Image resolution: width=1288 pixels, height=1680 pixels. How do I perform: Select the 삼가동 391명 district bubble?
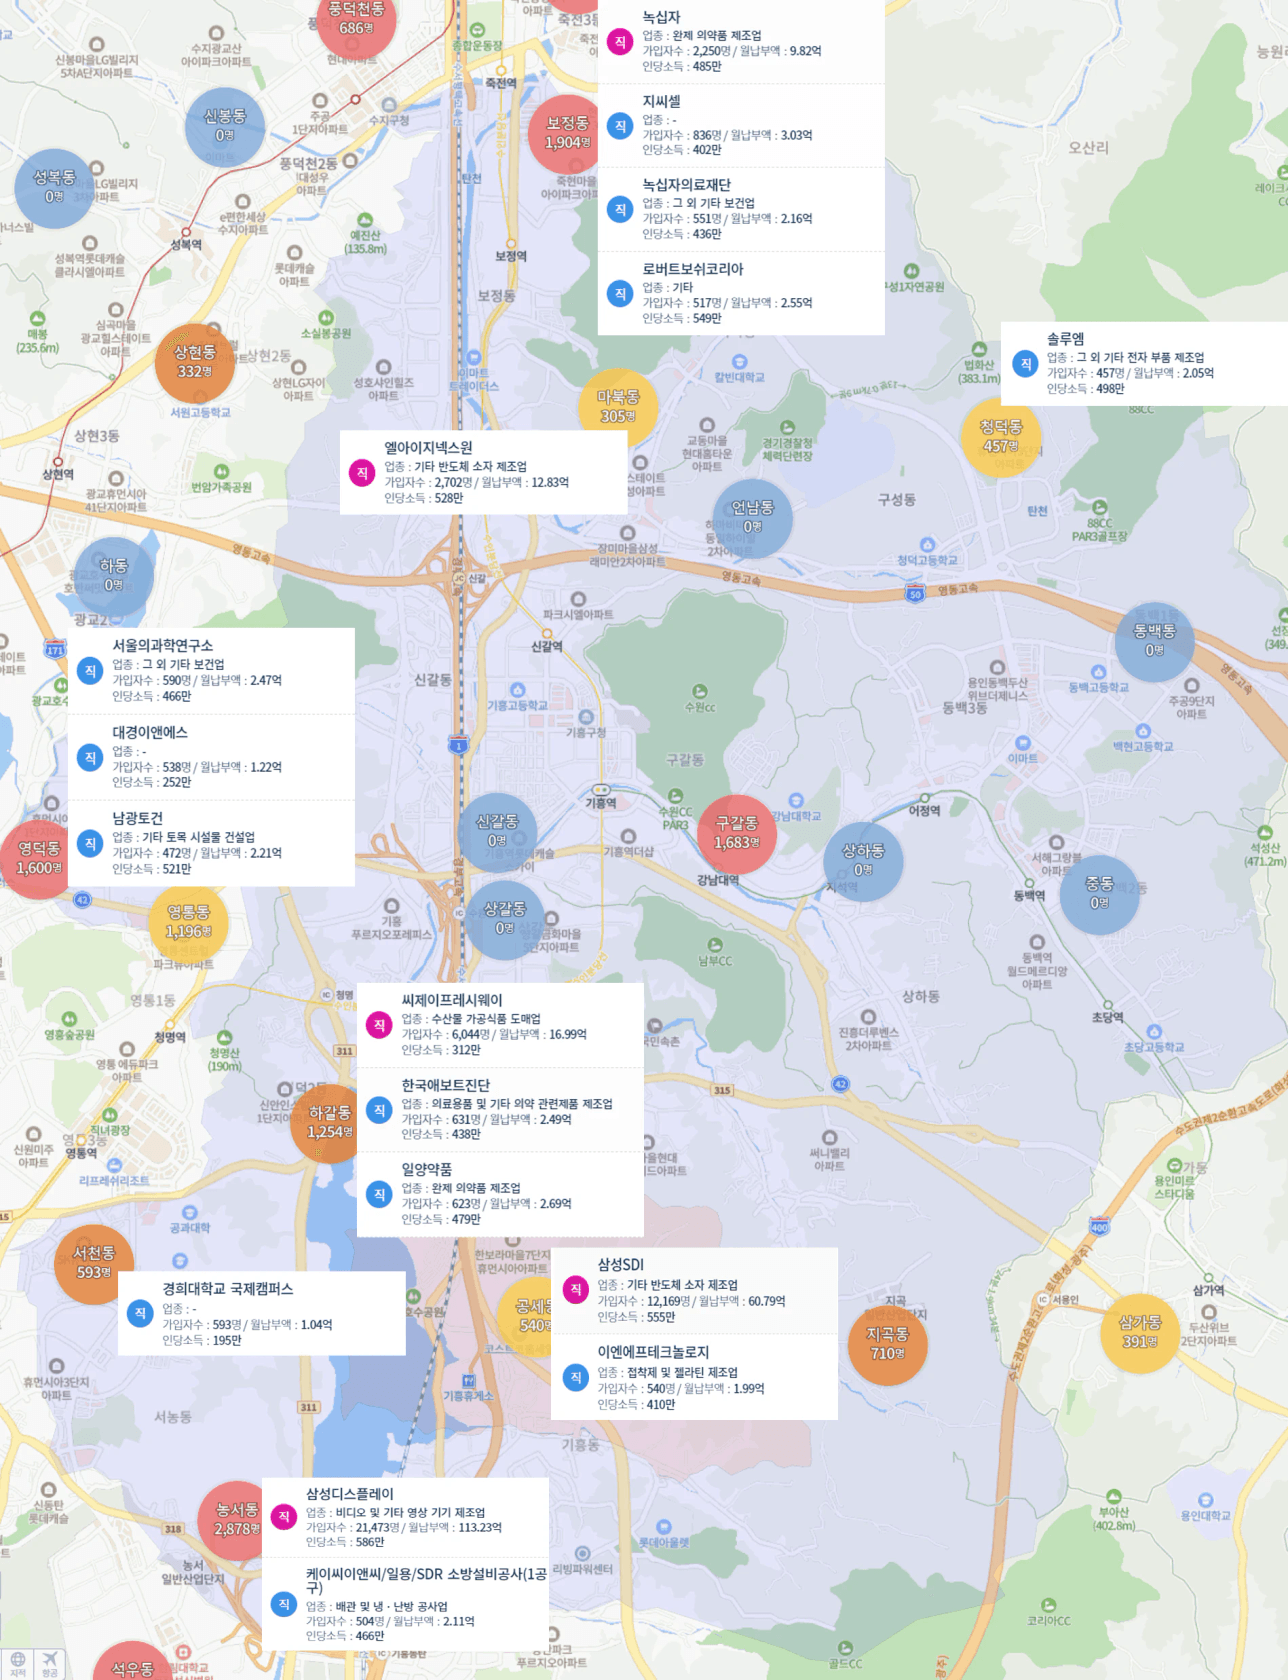[1140, 1332]
